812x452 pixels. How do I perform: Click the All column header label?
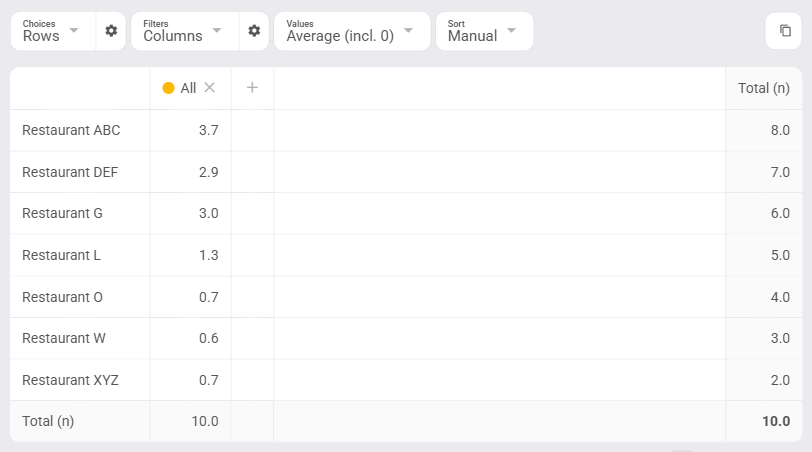point(188,88)
